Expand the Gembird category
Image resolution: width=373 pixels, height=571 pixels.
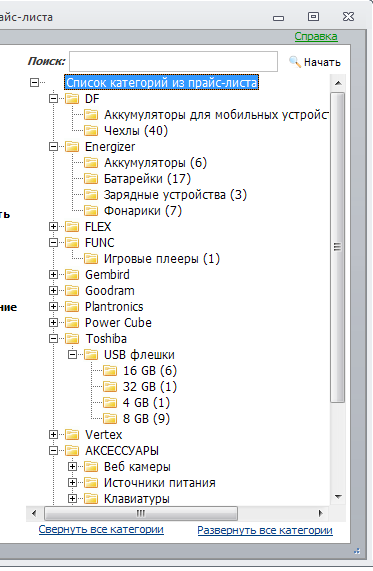(53, 275)
